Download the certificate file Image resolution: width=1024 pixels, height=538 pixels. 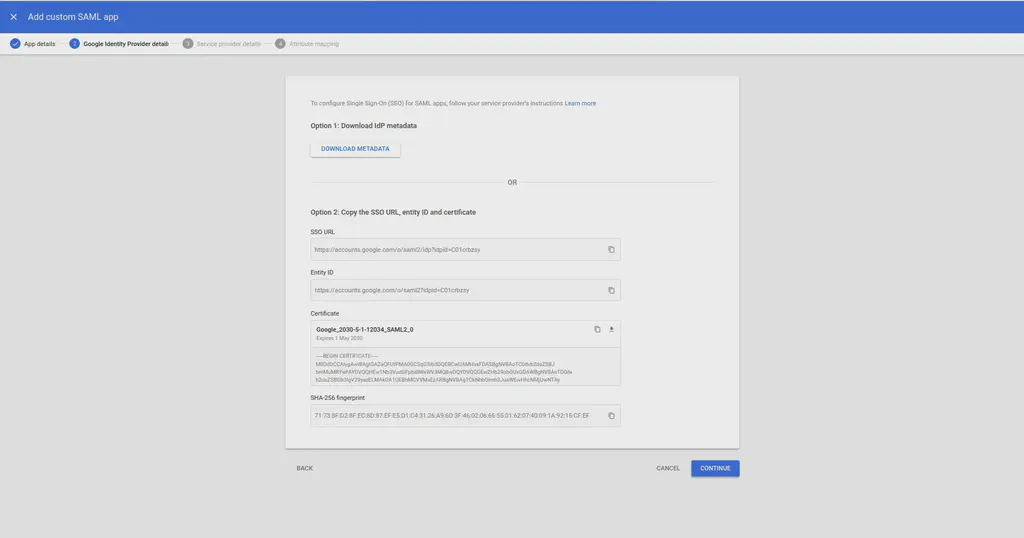611,330
